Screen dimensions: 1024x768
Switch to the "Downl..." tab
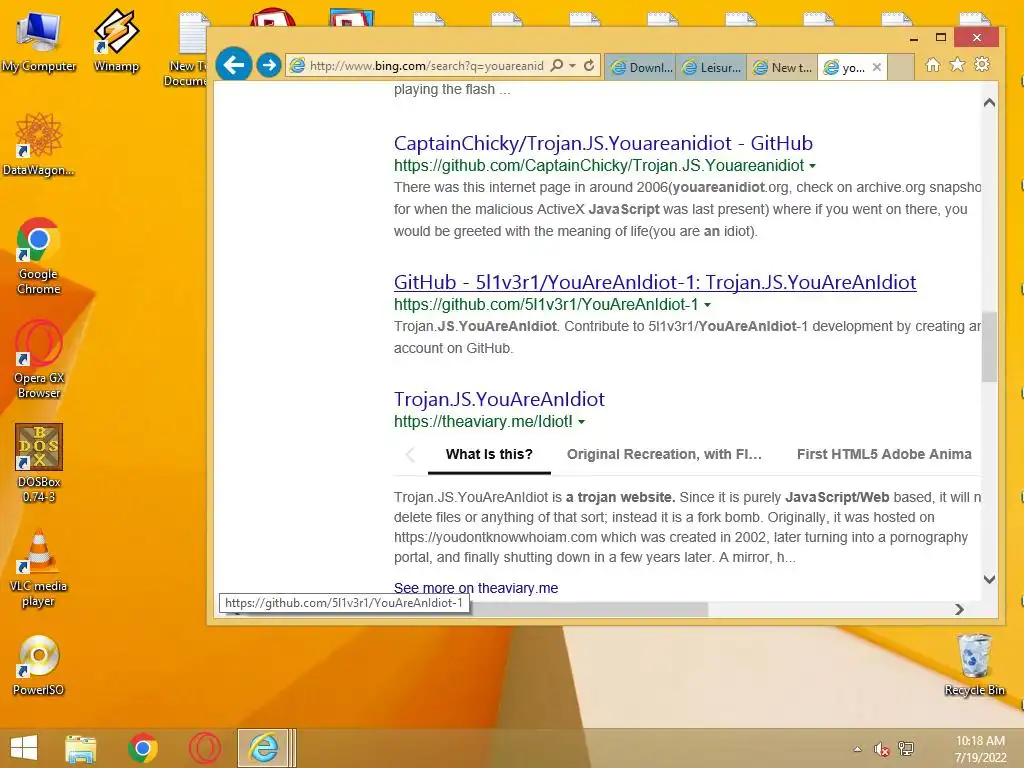click(x=641, y=67)
